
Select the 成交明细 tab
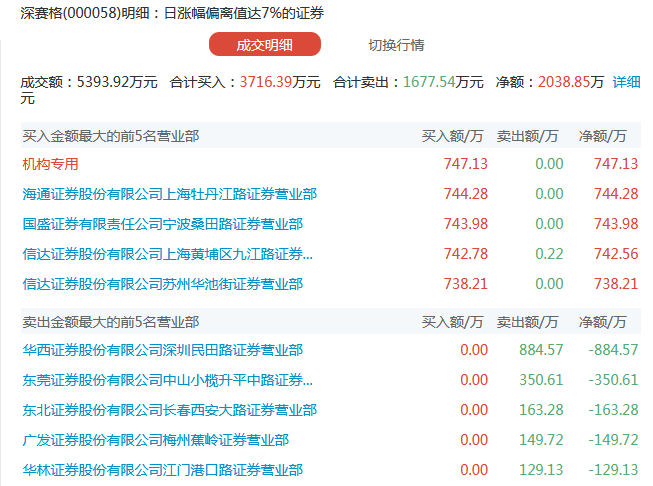(x=265, y=45)
